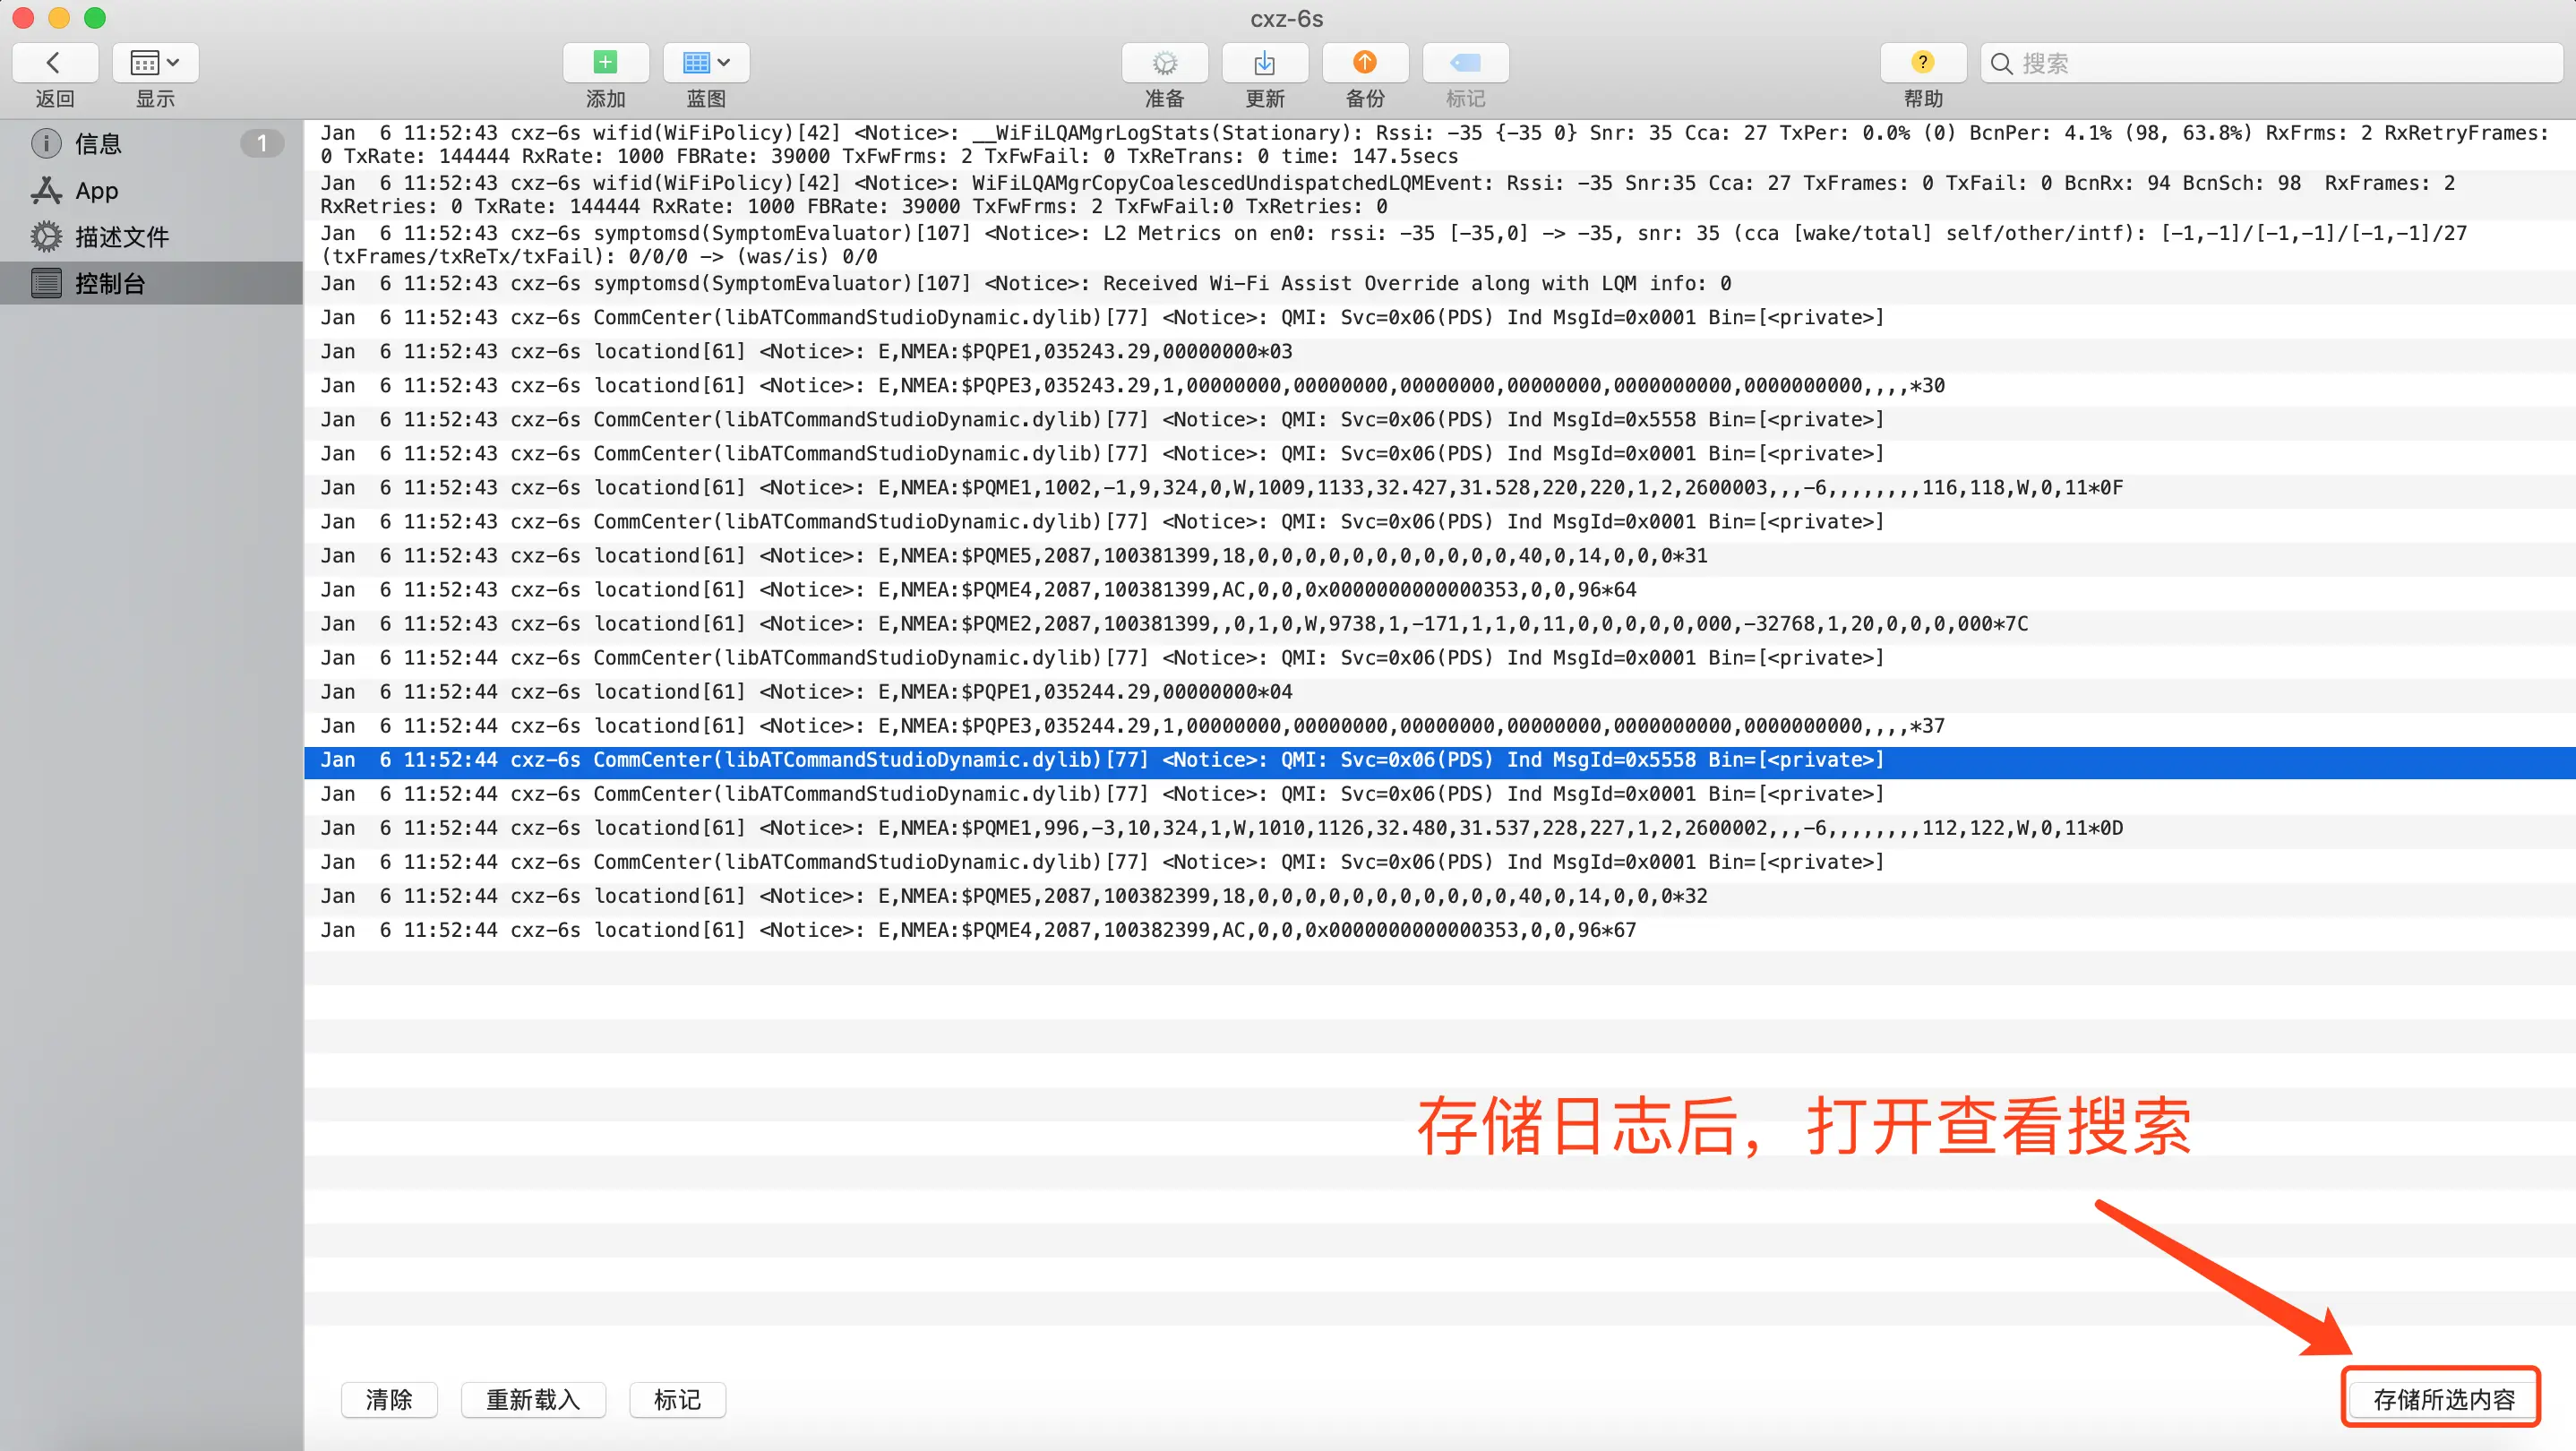Open 描述文件 profiles sidebar item
2576x1451 pixels.
pyautogui.click(x=121, y=237)
